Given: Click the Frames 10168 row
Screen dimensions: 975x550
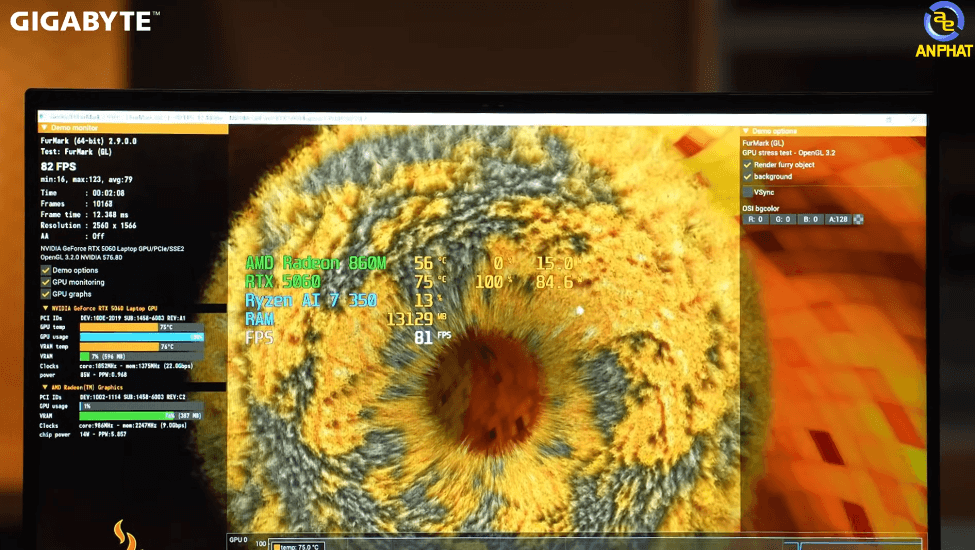Looking at the screenshot, I should pos(76,204).
